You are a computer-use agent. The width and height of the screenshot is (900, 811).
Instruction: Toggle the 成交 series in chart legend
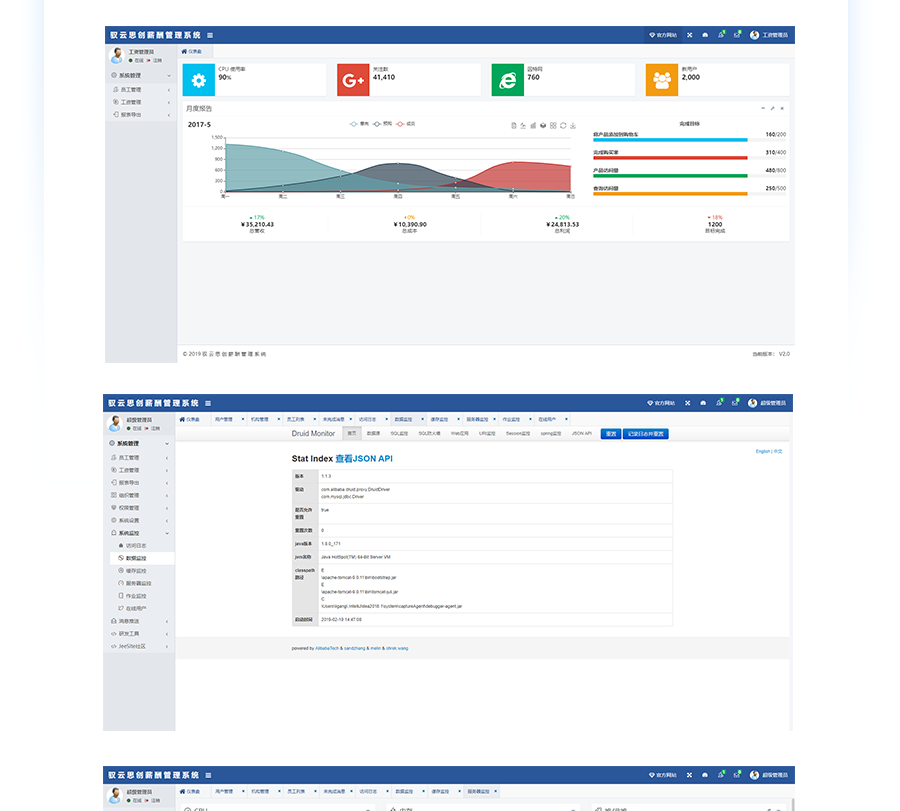click(x=406, y=124)
